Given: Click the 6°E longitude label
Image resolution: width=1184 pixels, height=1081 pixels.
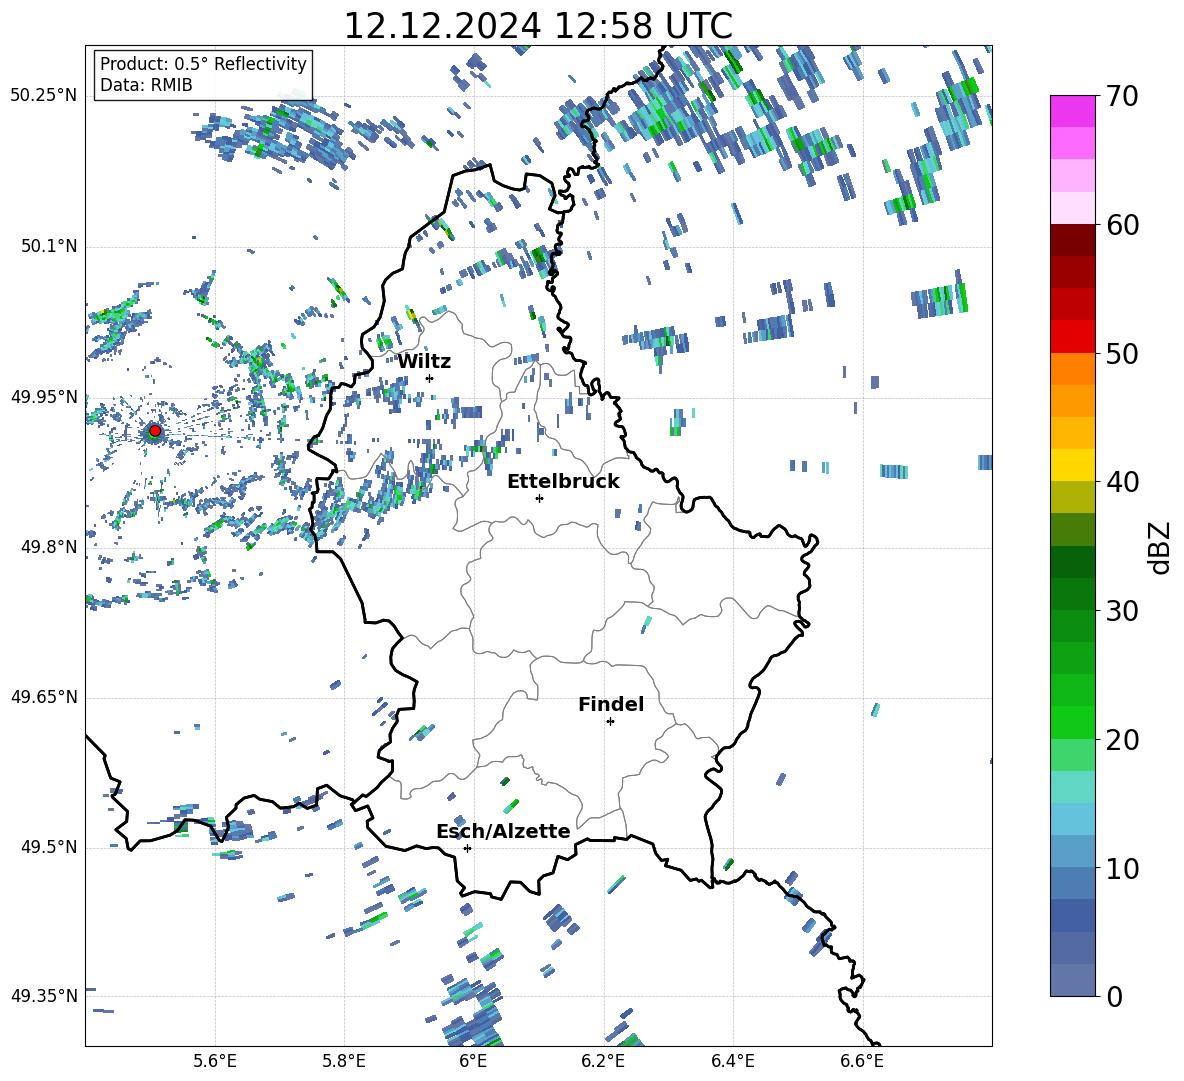Looking at the screenshot, I should (473, 1061).
